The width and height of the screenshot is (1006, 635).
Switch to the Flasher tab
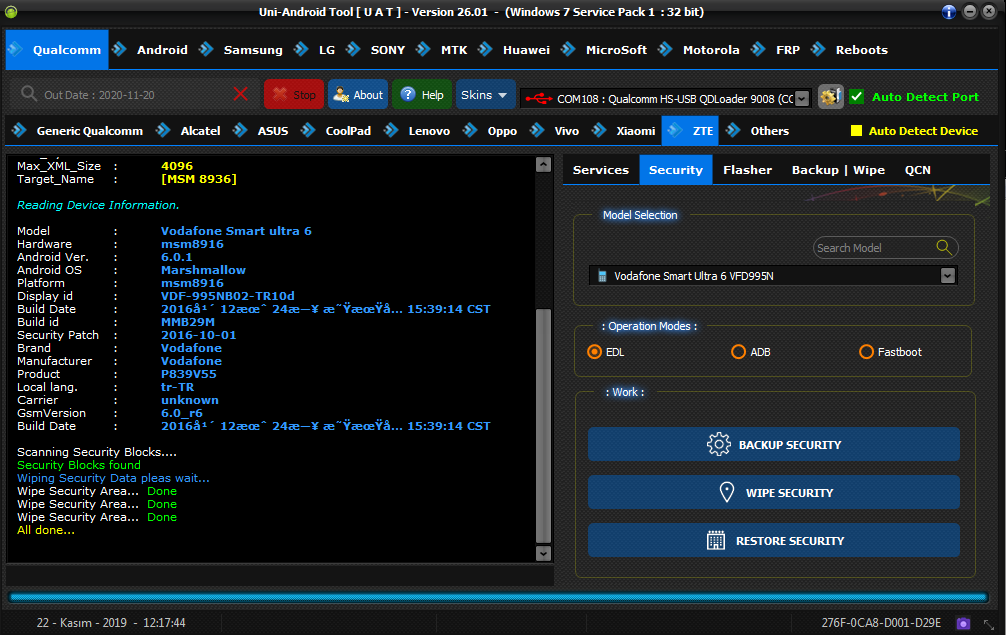(x=747, y=170)
